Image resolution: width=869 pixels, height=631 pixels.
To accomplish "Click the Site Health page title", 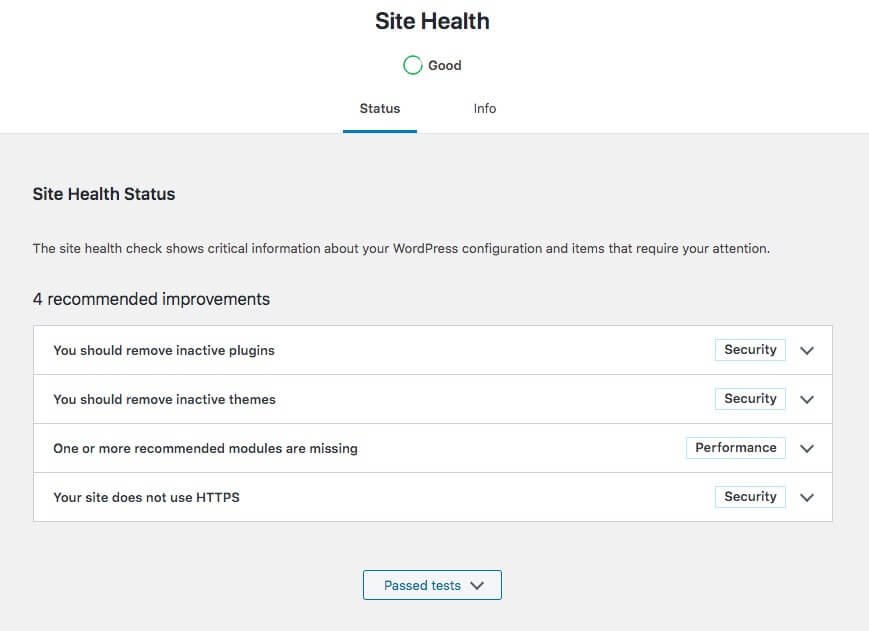I will (432, 21).
